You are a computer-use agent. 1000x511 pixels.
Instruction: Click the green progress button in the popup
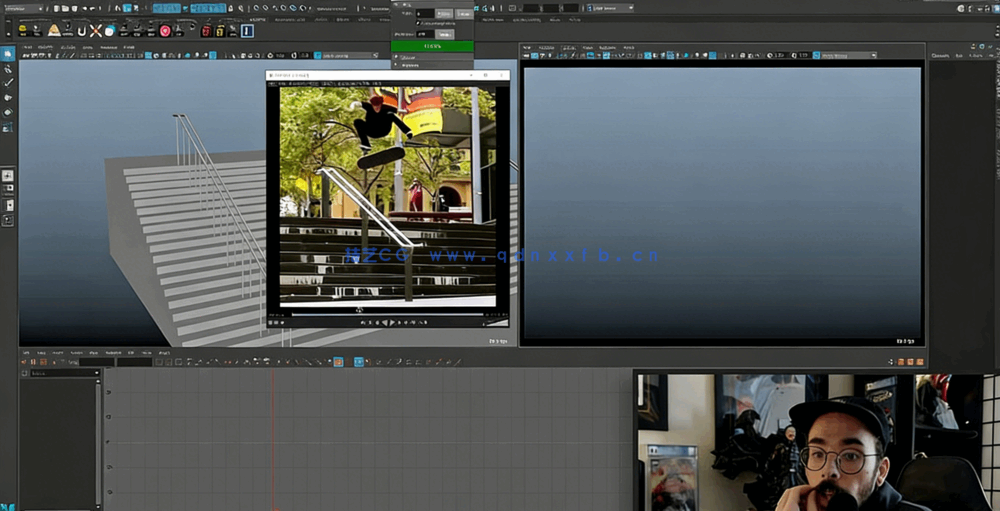tap(431, 46)
